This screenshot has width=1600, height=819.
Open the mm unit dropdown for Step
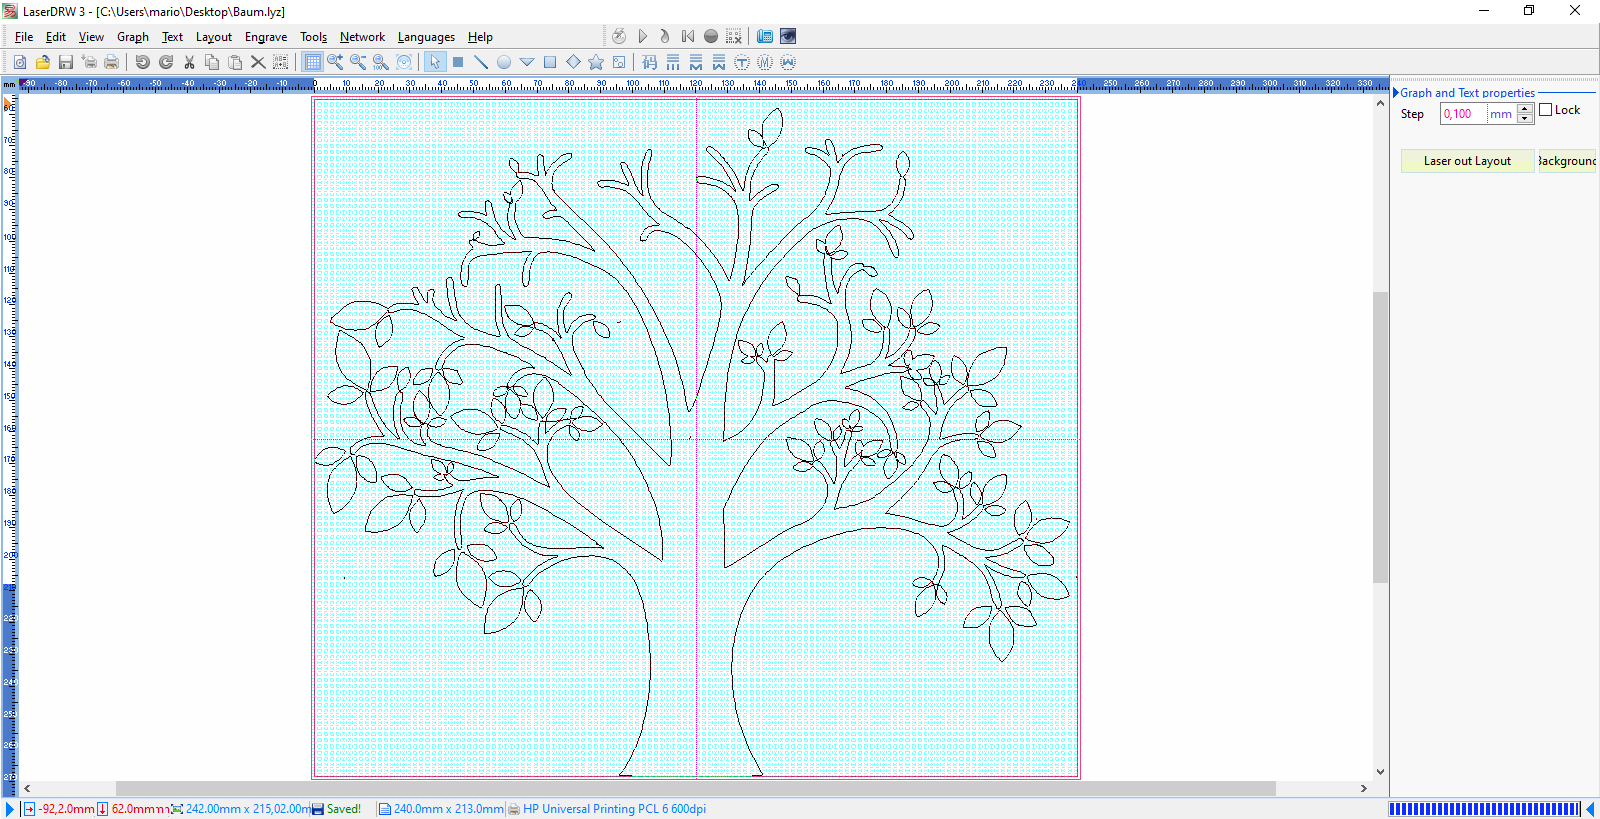click(1502, 114)
